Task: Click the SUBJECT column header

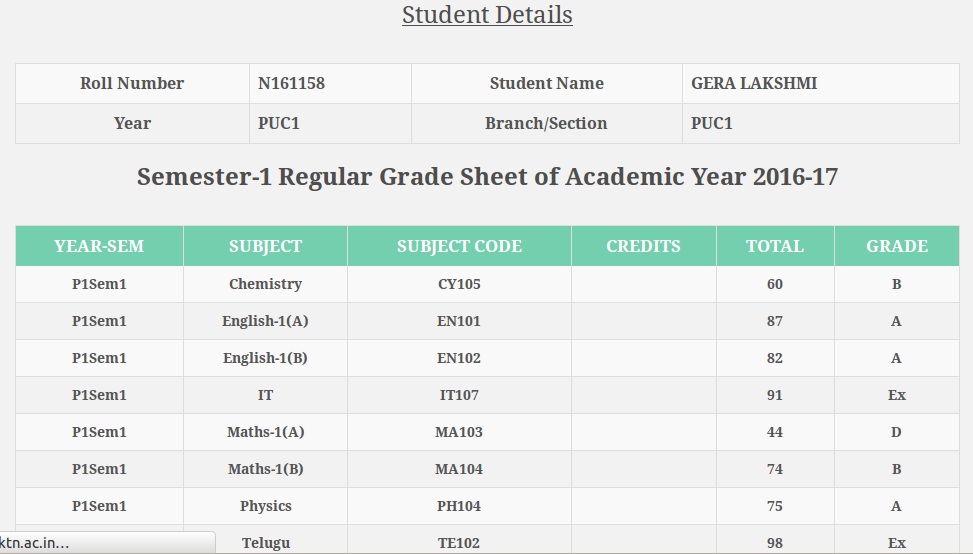Action: pyautogui.click(x=266, y=246)
